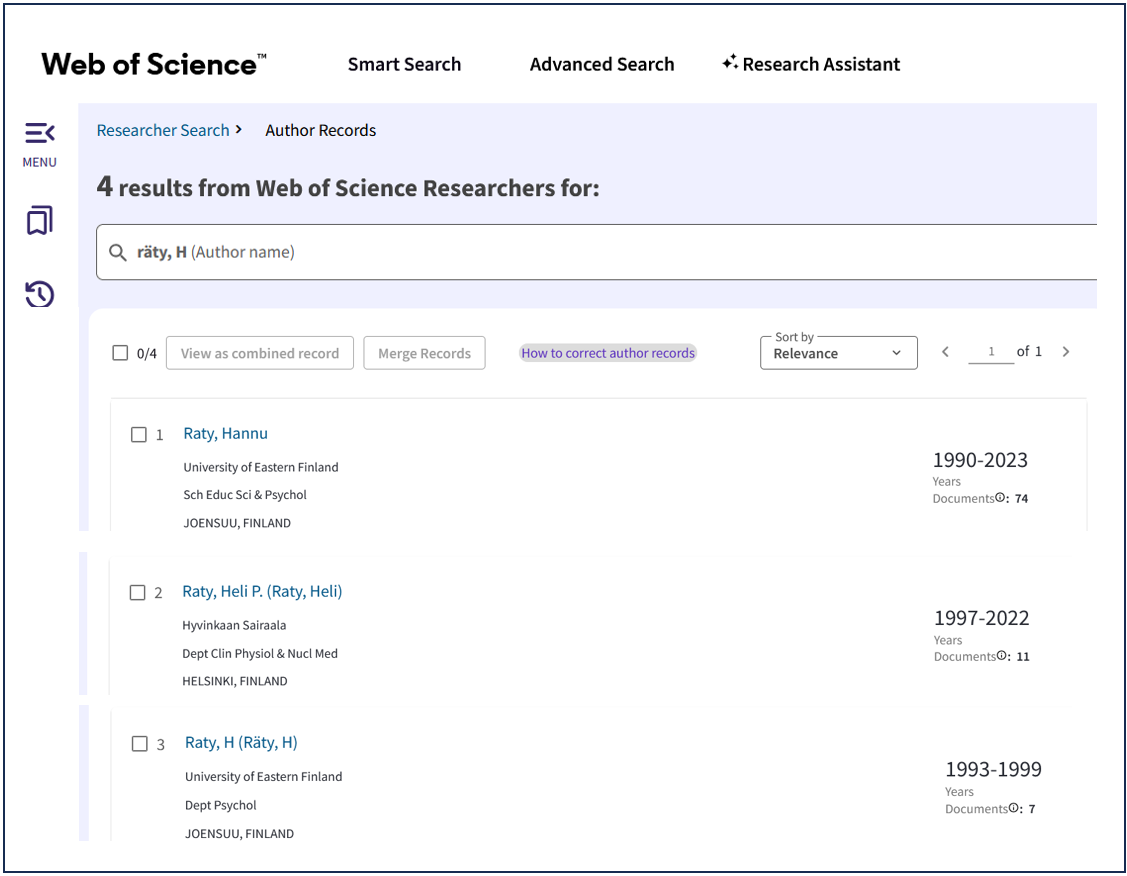
Task: Click the Web of Science logo
Action: pos(154,64)
